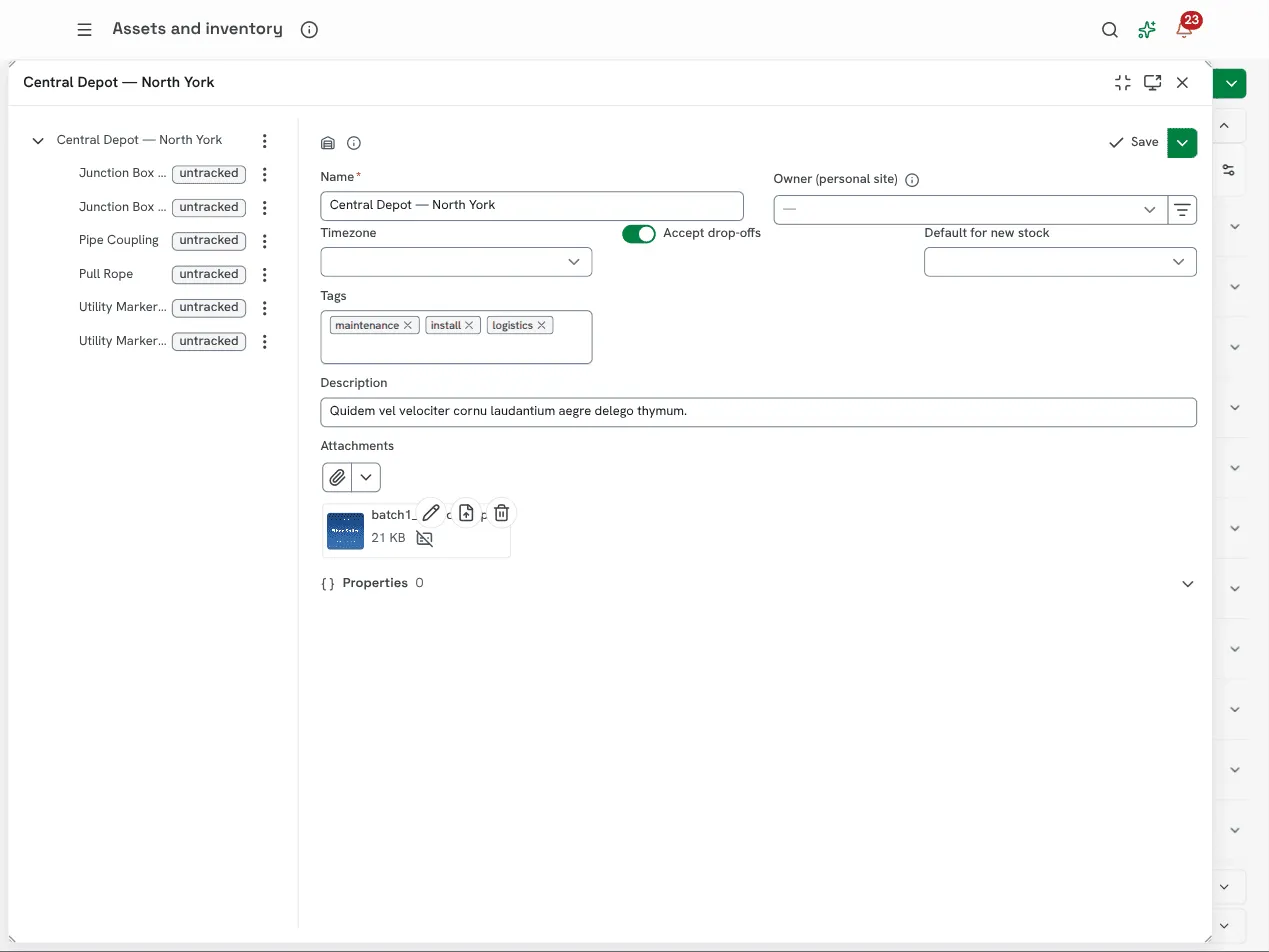Open notifications bell with 23 badge
The height and width of the screenshot is (952, 1269).
(1185, 28)
